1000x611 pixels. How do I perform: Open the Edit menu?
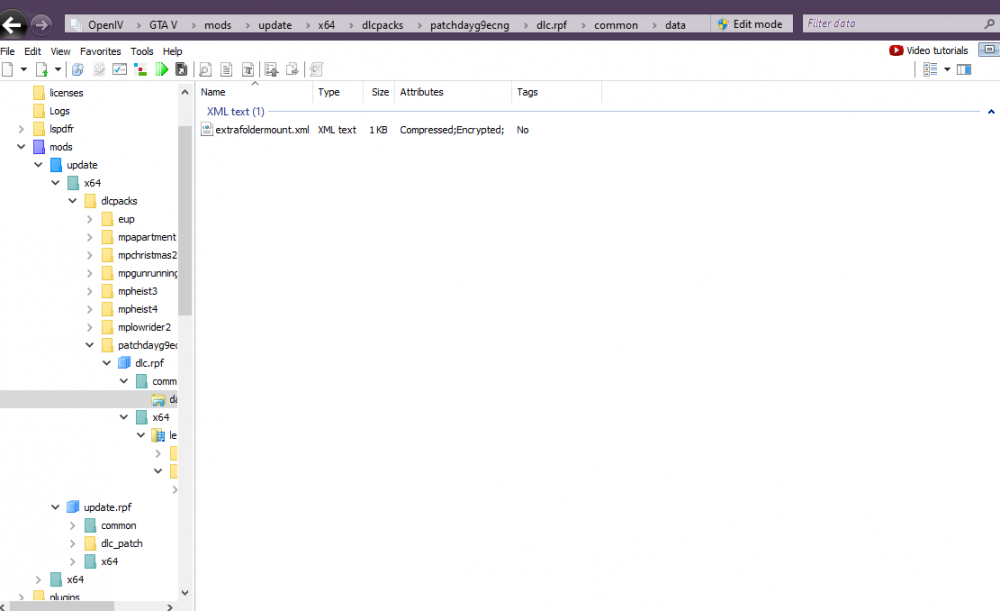point(33,51)
